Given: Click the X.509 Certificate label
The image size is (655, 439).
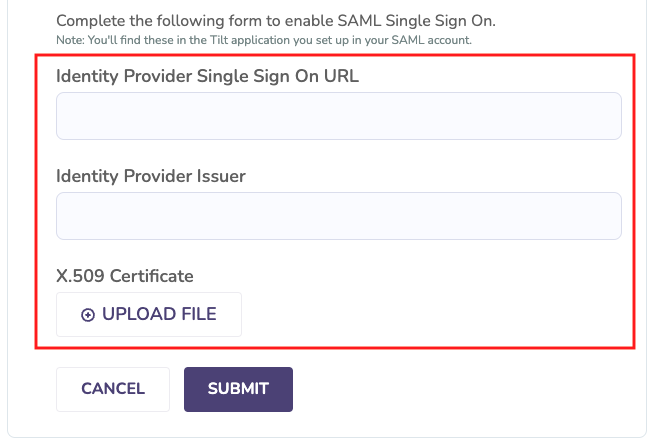Looking at the screenshot, I should (x=125, y=276).
